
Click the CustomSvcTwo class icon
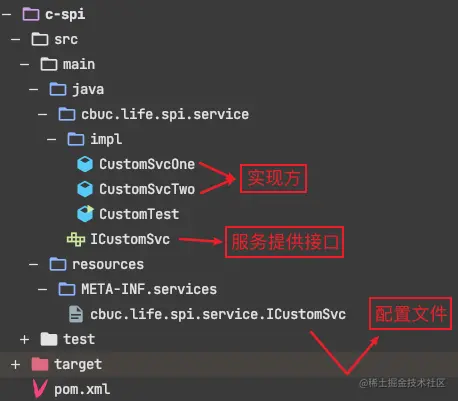point(85,189)
